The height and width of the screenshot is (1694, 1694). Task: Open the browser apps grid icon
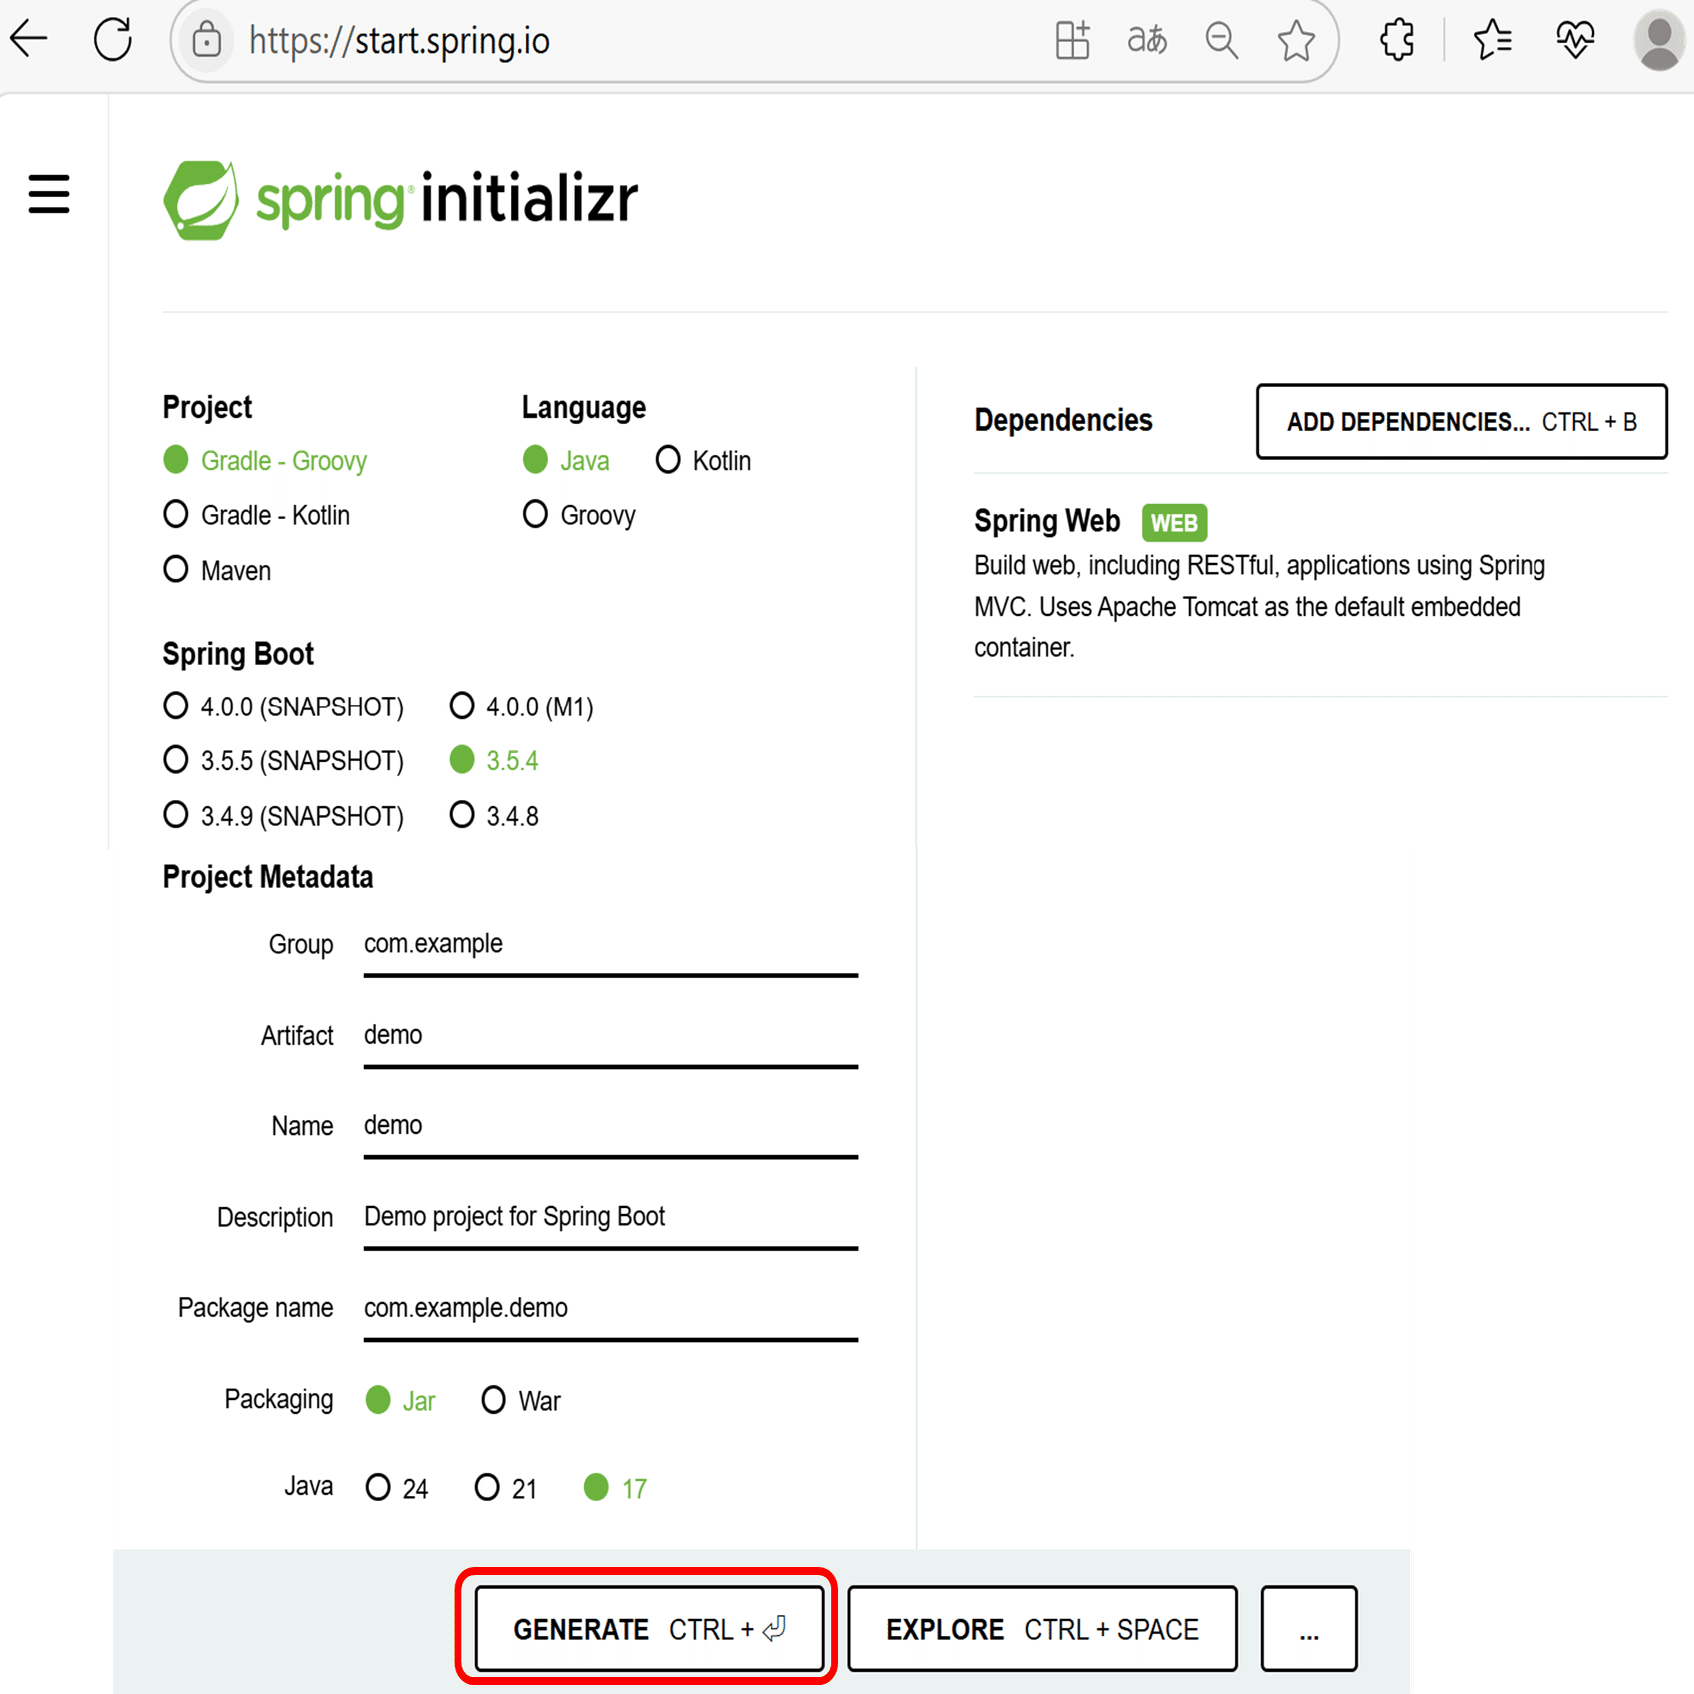click(1072, 40)
